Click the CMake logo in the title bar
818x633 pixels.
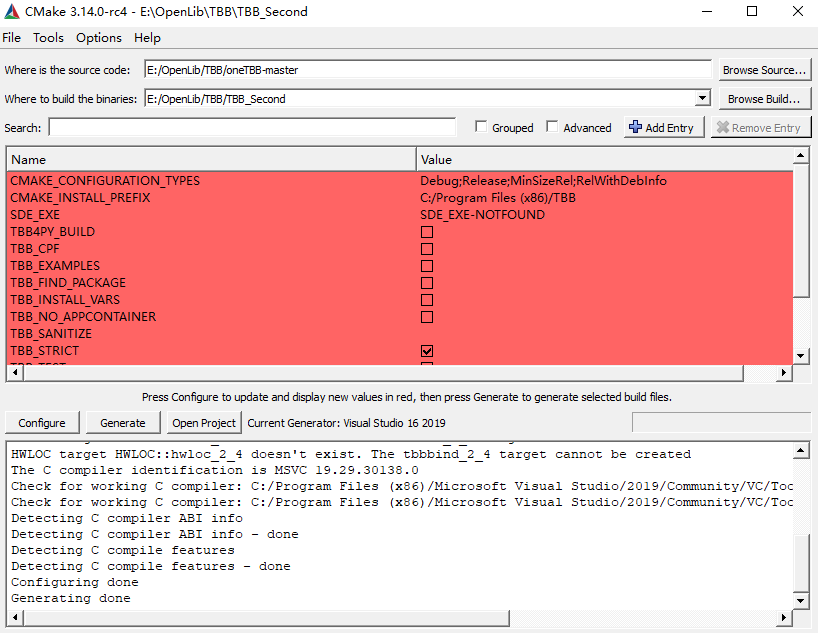(x=13, y=11)
